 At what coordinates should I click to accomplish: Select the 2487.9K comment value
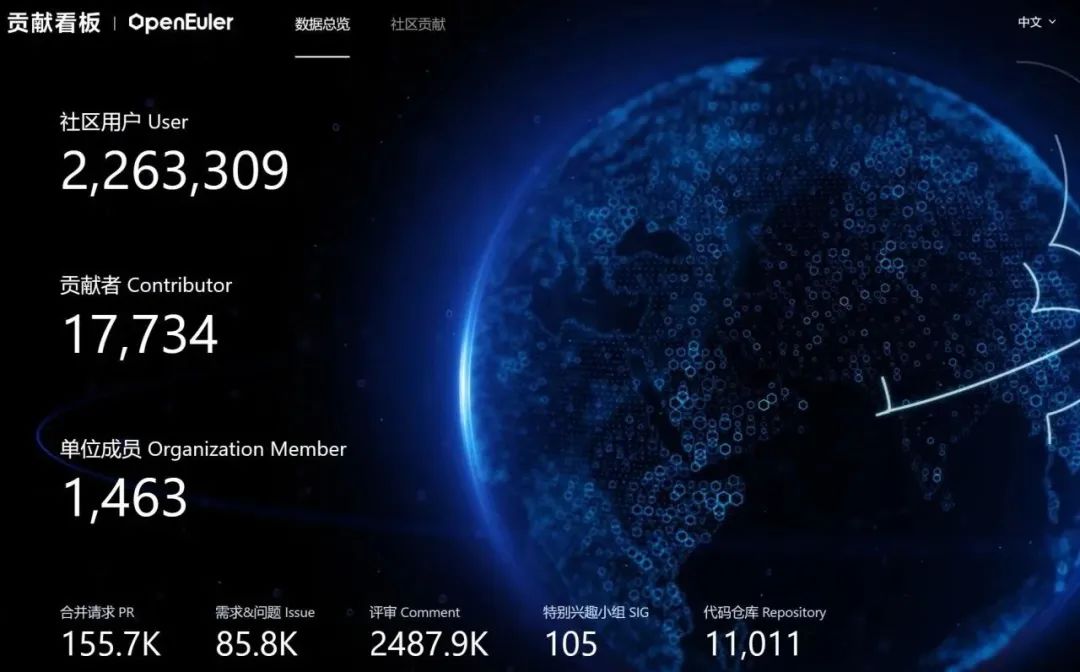(x=429, y=645)
